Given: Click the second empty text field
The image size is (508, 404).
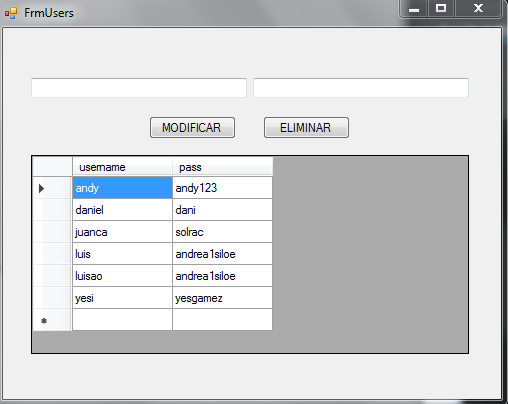Looking at the screenshot, I should click(361, 88).
